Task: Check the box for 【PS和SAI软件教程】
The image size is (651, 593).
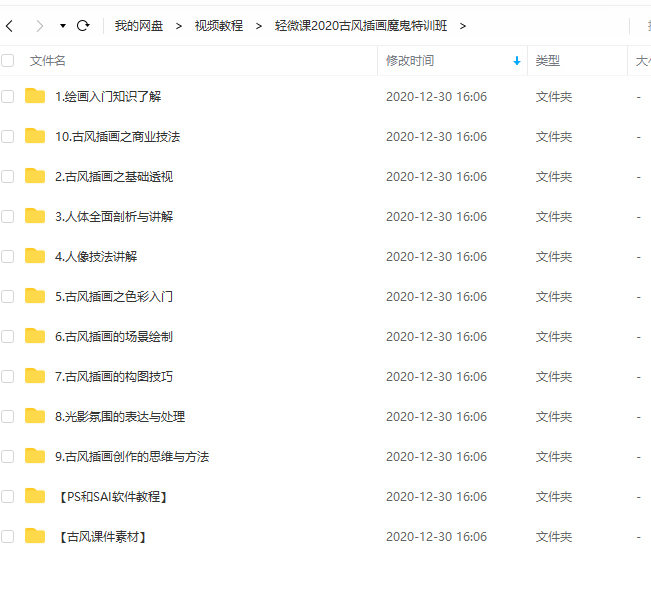Action: click(x=7, y=496)
